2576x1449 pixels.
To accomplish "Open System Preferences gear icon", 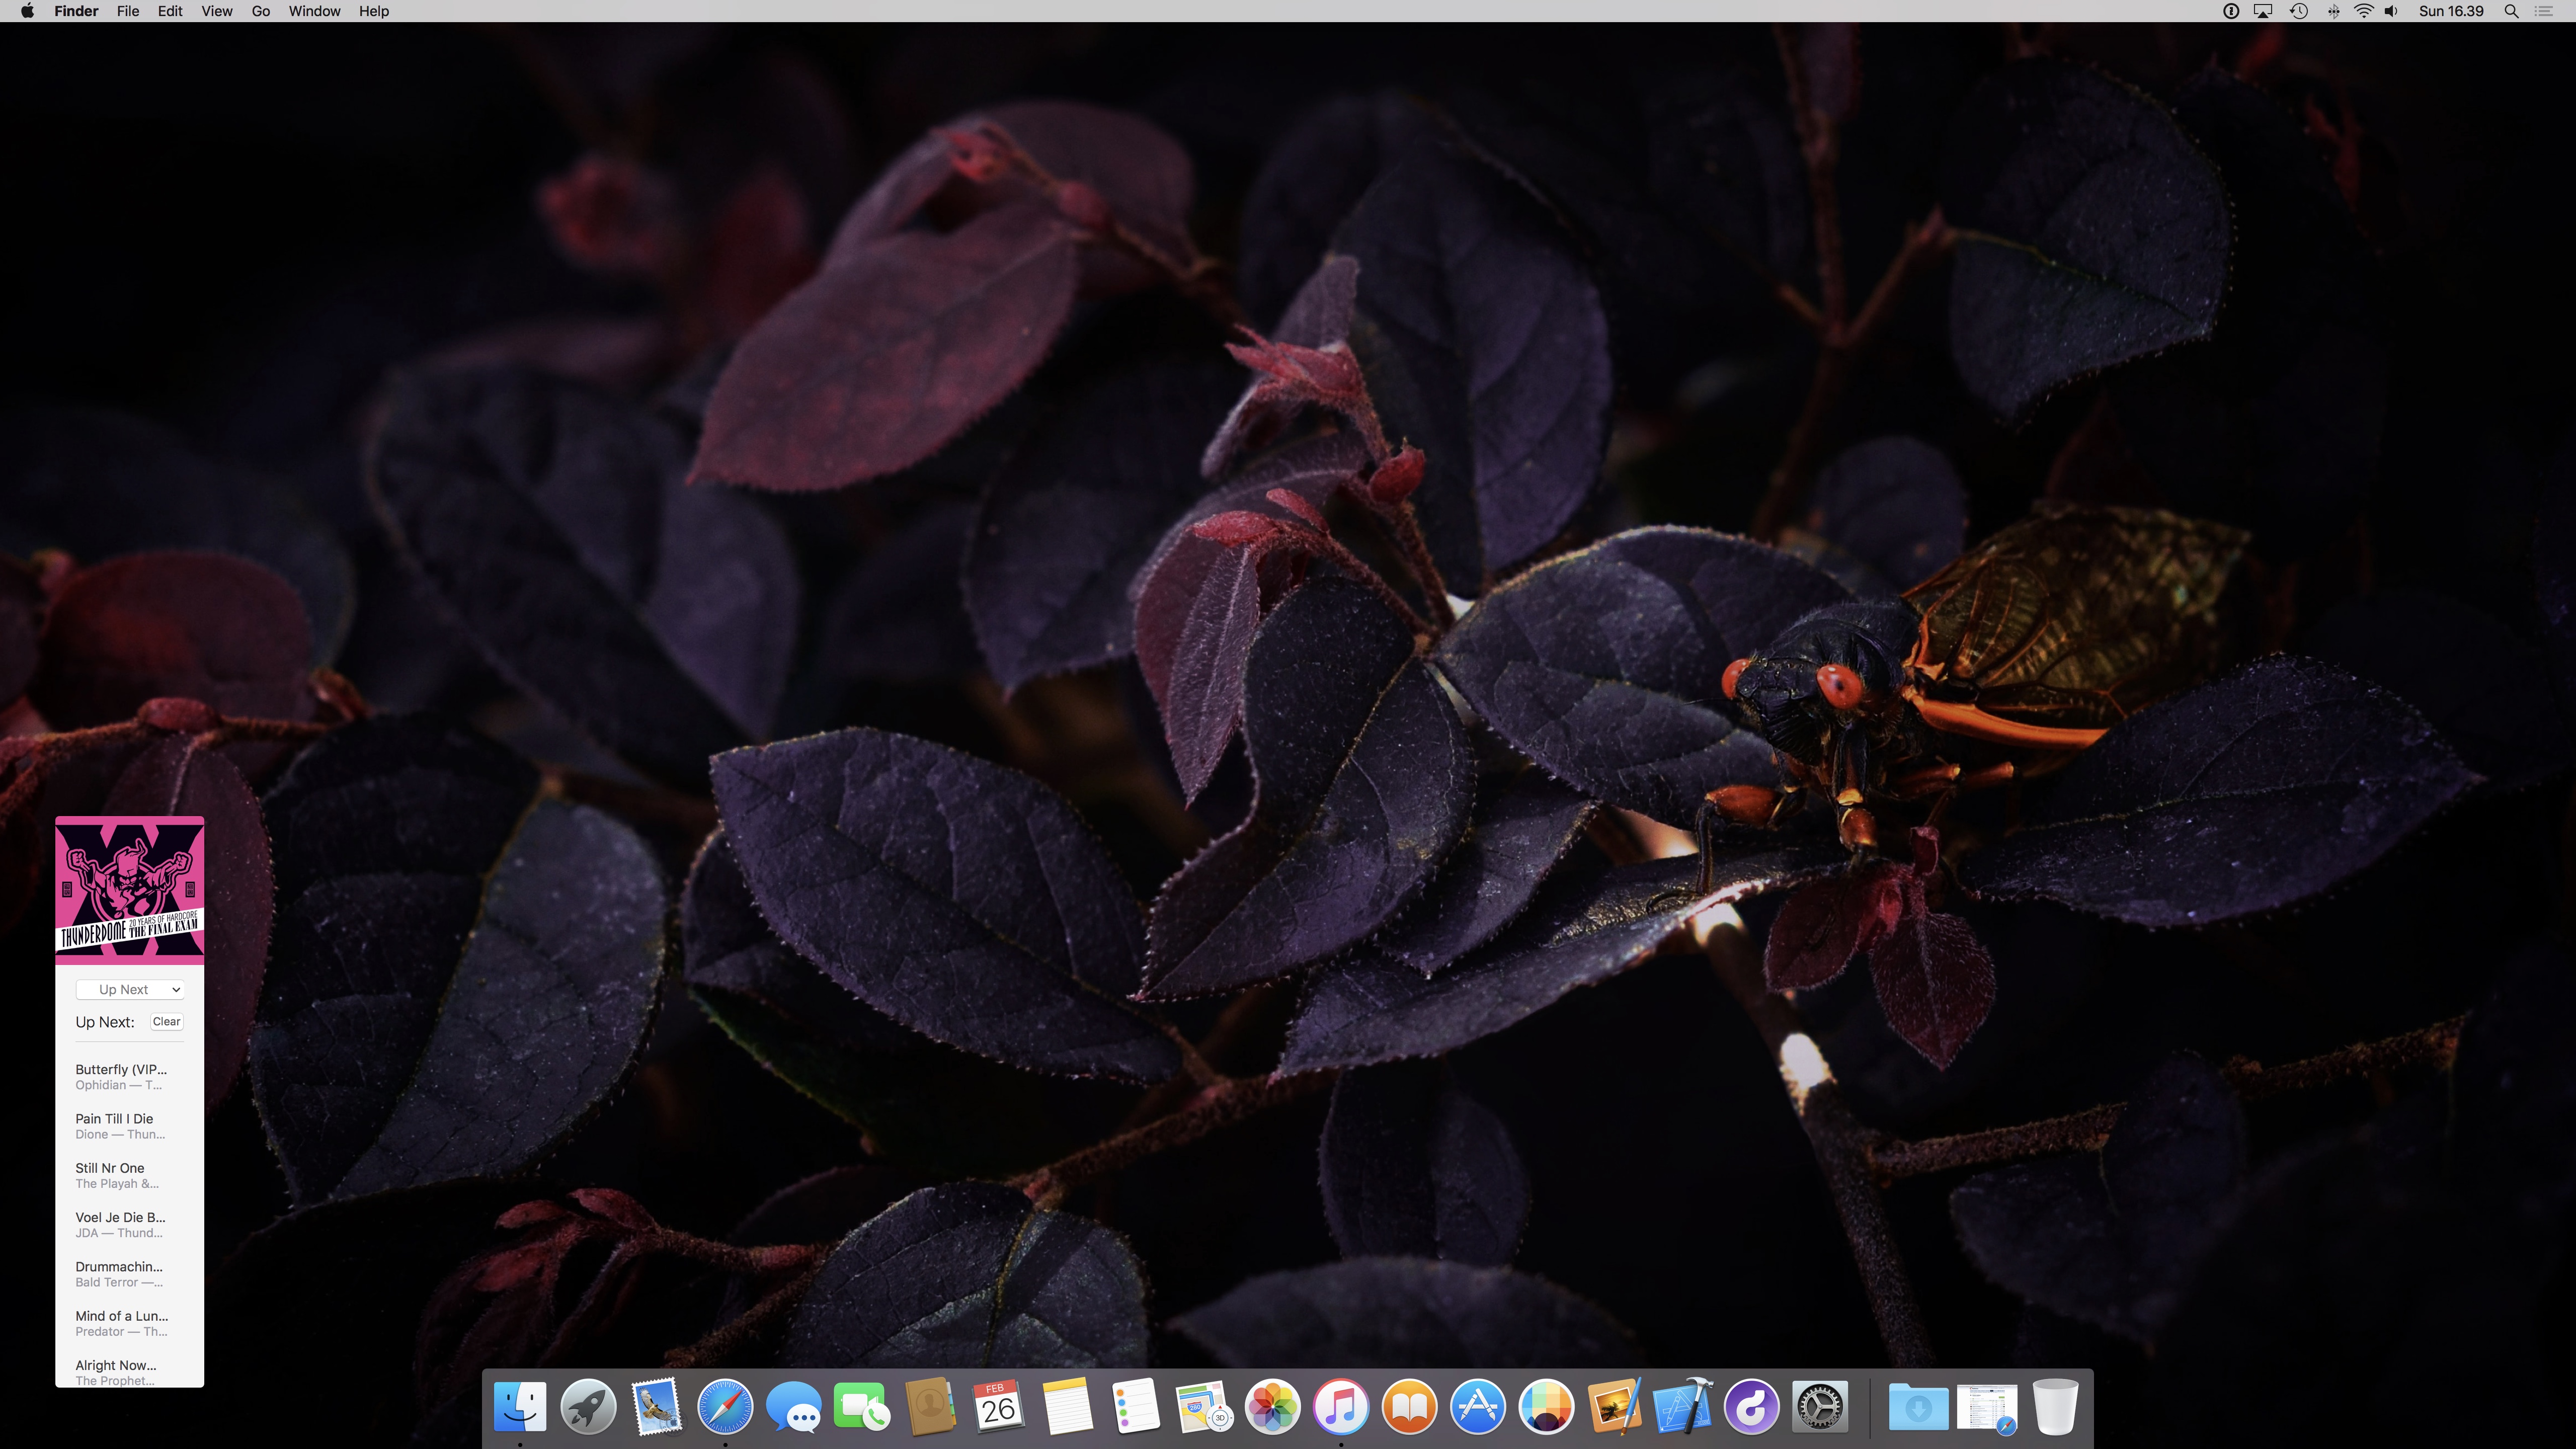I will coord(1819,1406).
